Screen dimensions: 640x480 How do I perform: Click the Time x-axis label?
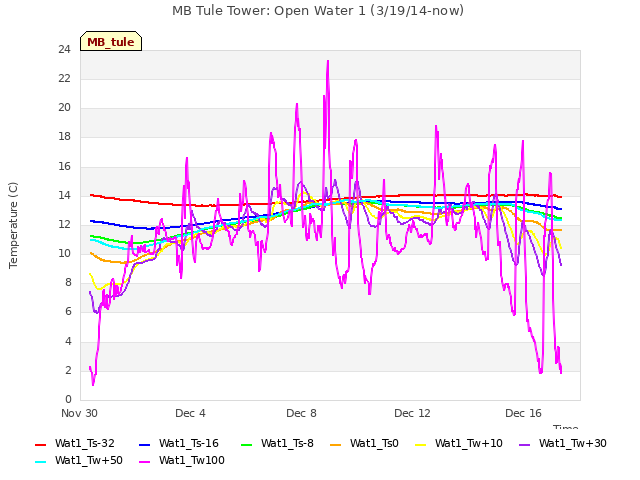[x=566, y=427]
